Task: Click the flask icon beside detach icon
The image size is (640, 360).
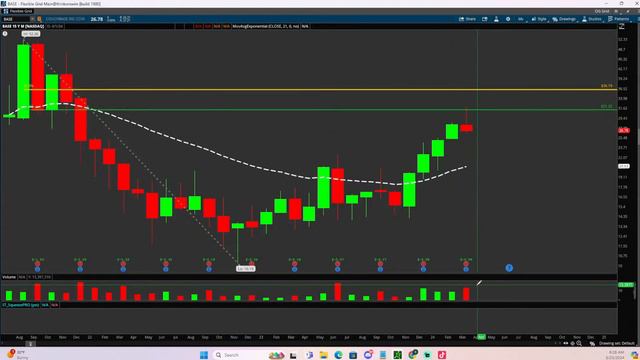Action: (496, 19)
